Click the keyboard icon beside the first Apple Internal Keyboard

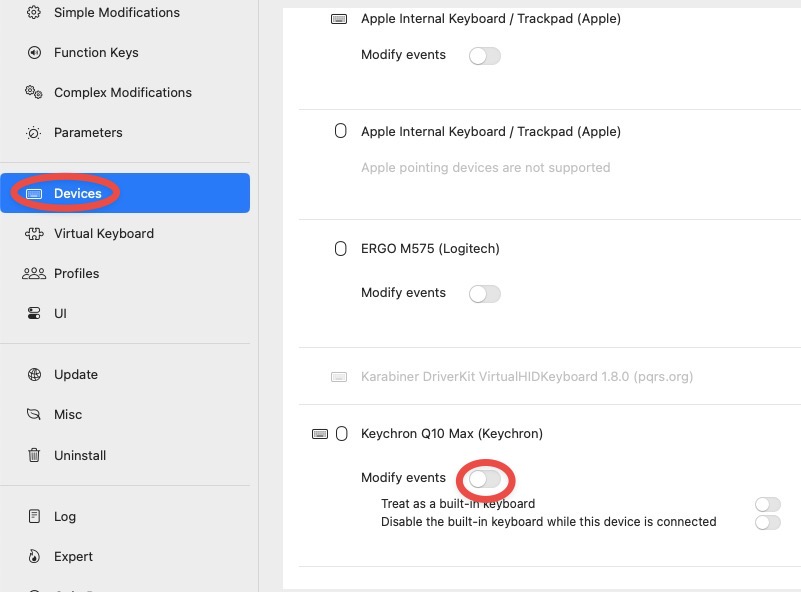339,19
